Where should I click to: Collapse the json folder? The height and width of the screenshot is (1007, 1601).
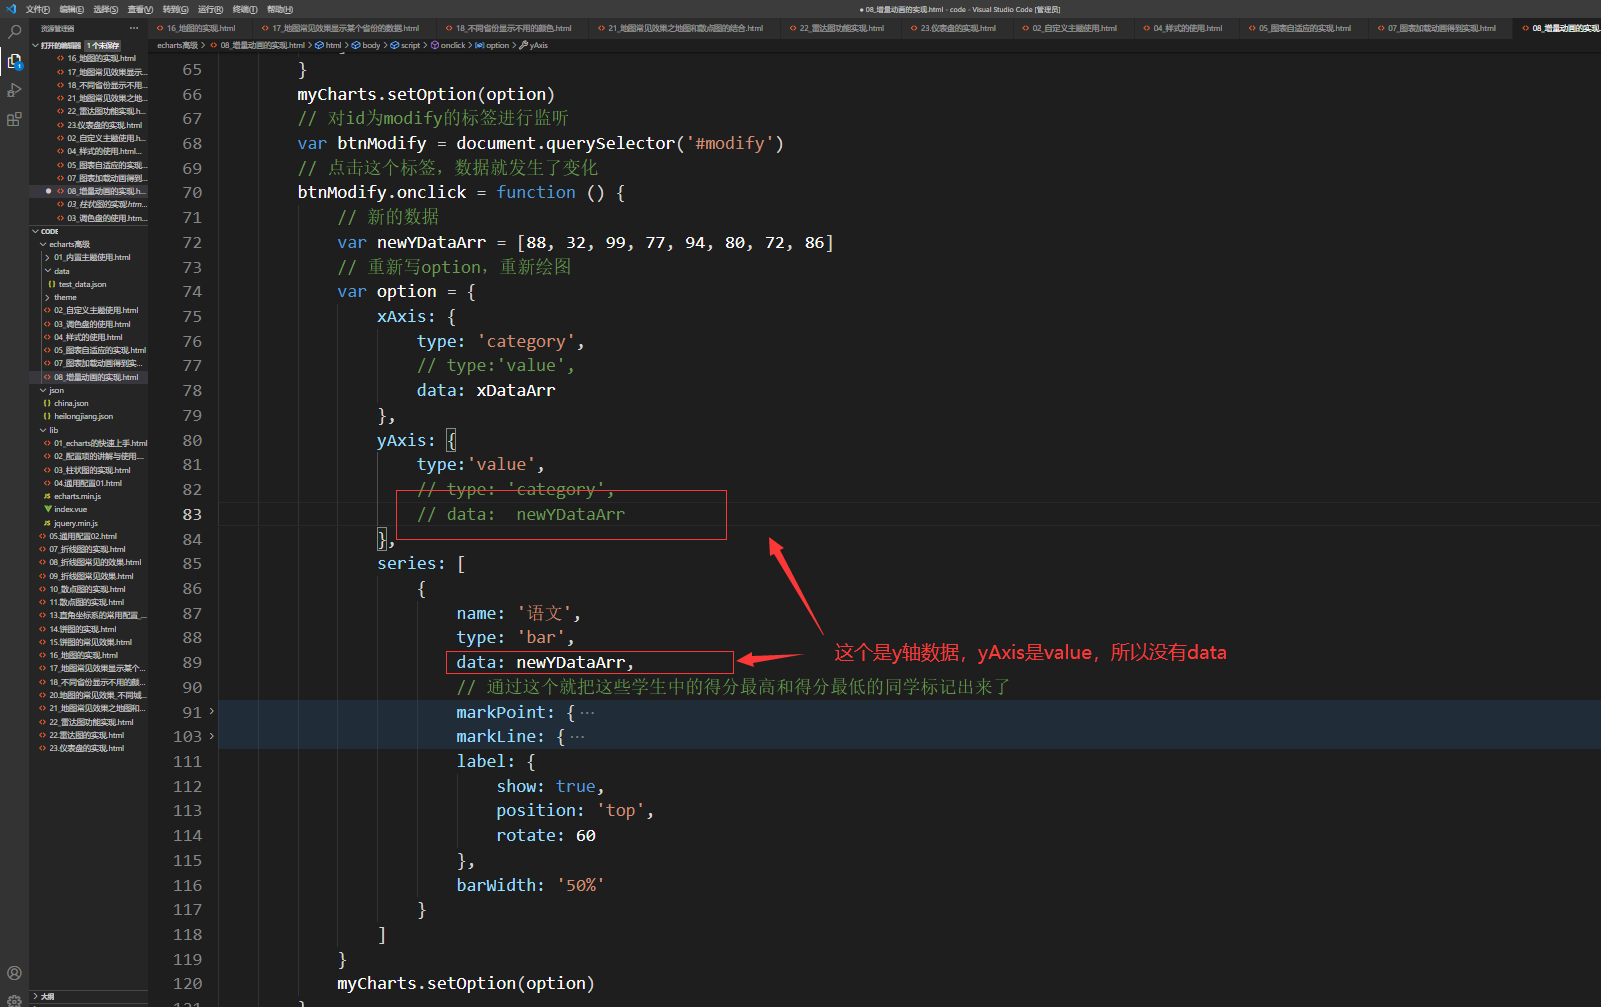click(43, 390)
